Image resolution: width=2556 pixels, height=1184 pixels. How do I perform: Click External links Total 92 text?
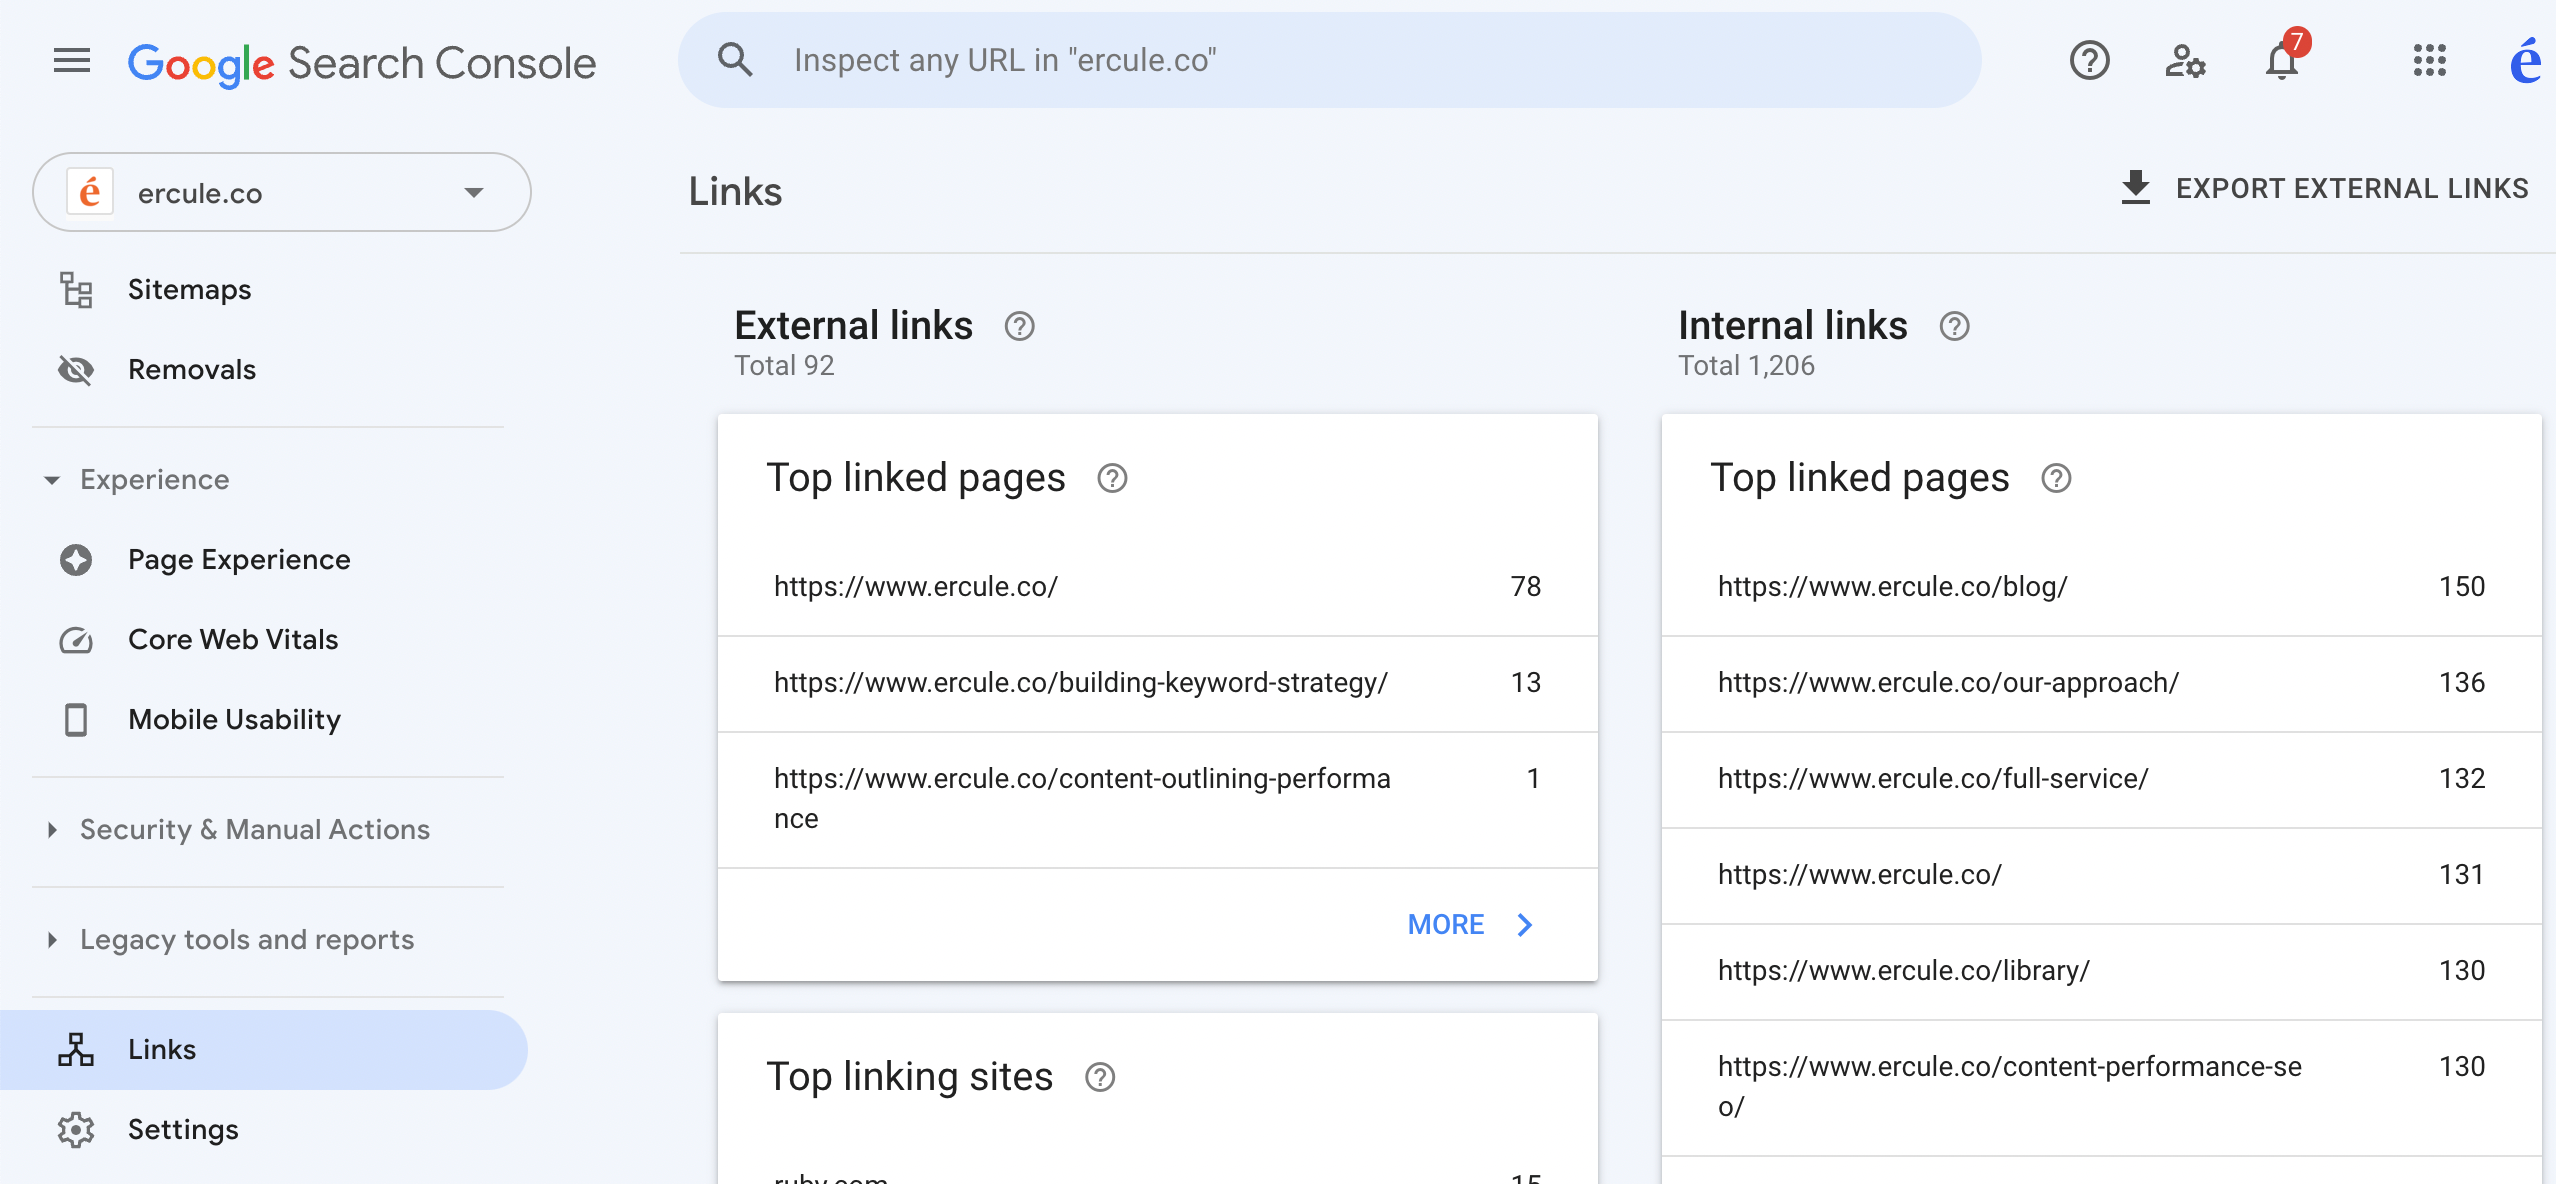coord(784,366)
